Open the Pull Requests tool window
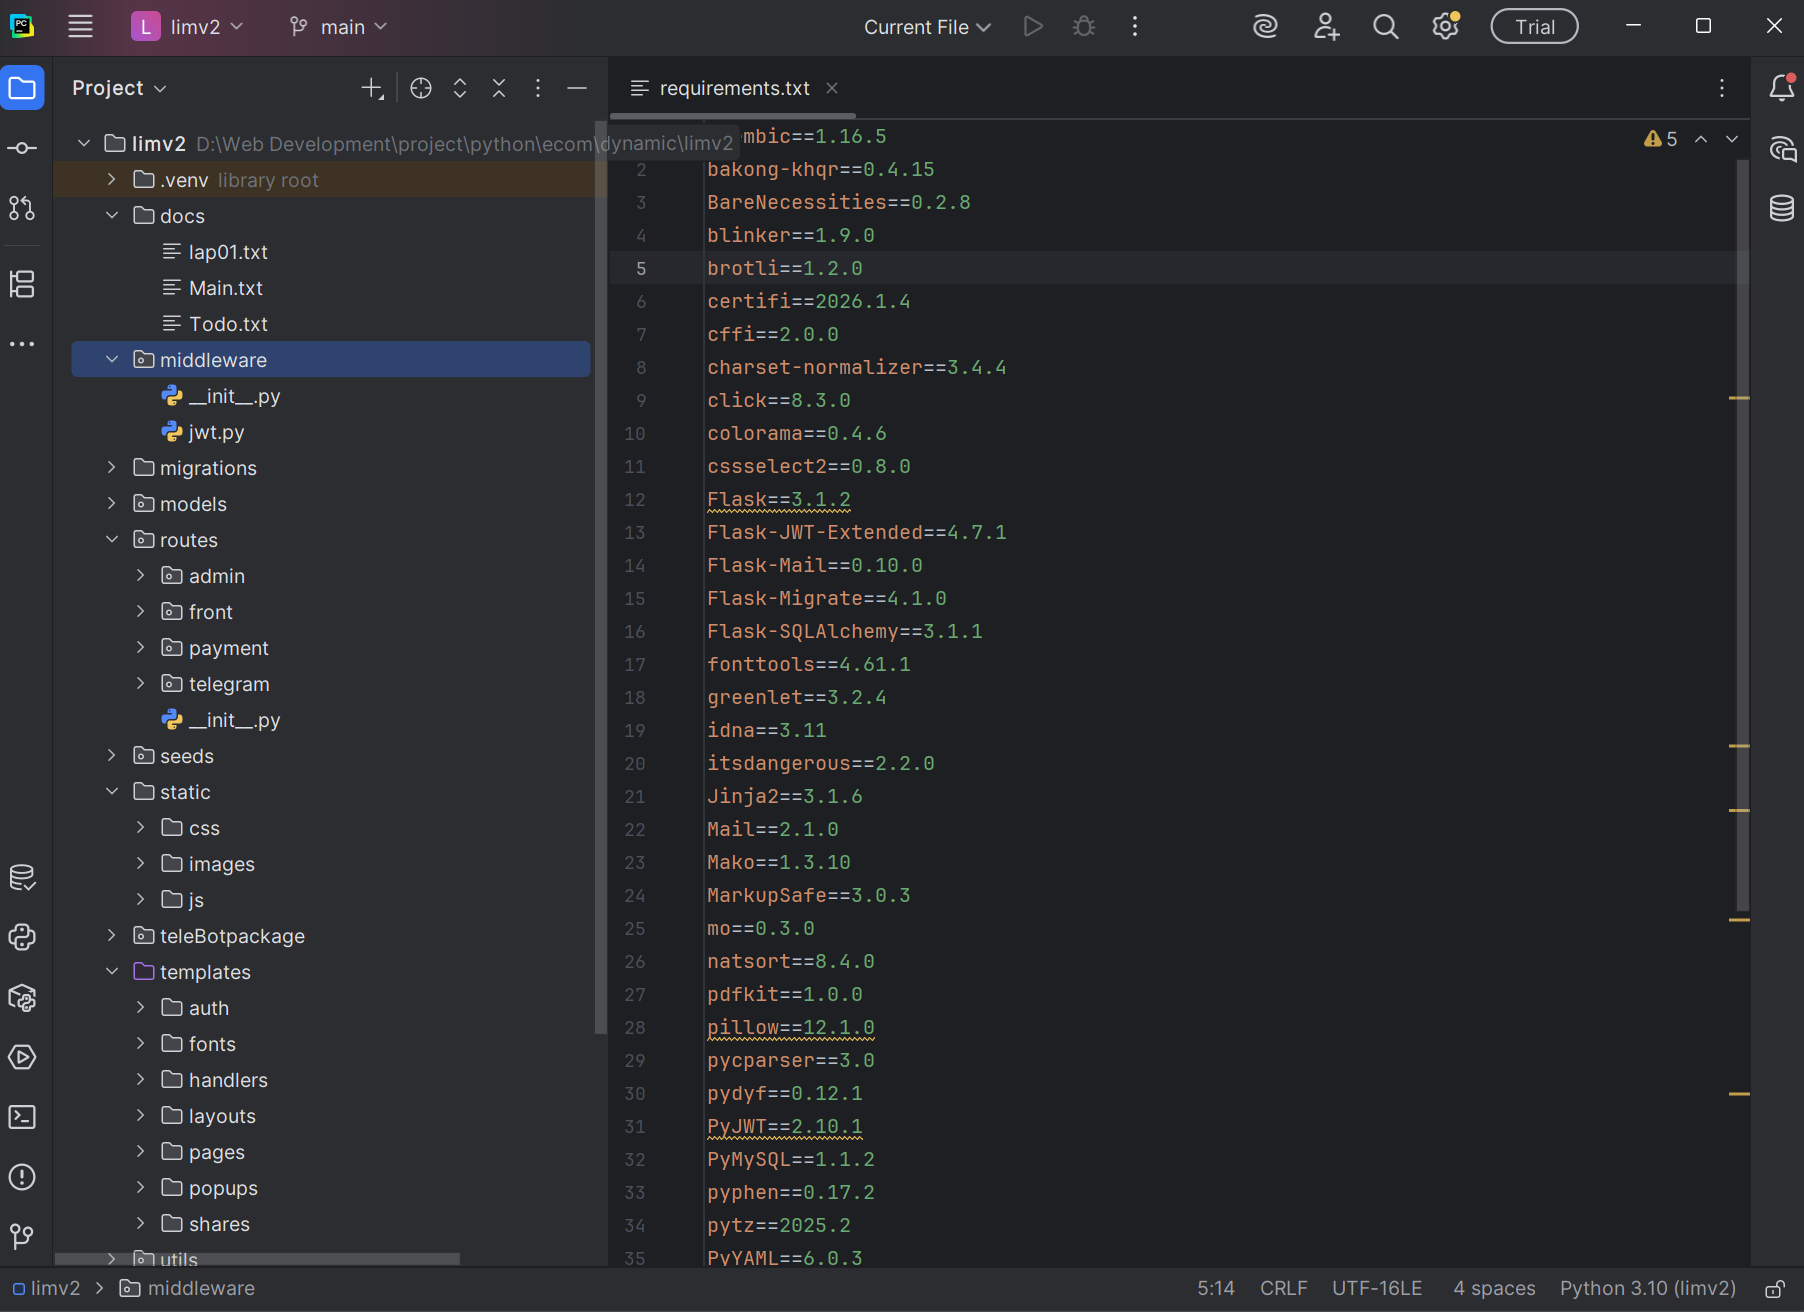The height and width of the screenshot is (1312, 1804). click(22, 208)
